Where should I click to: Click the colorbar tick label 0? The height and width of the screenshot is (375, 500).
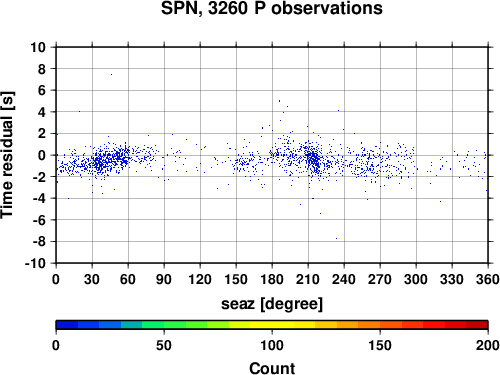(x=56, y=345)
